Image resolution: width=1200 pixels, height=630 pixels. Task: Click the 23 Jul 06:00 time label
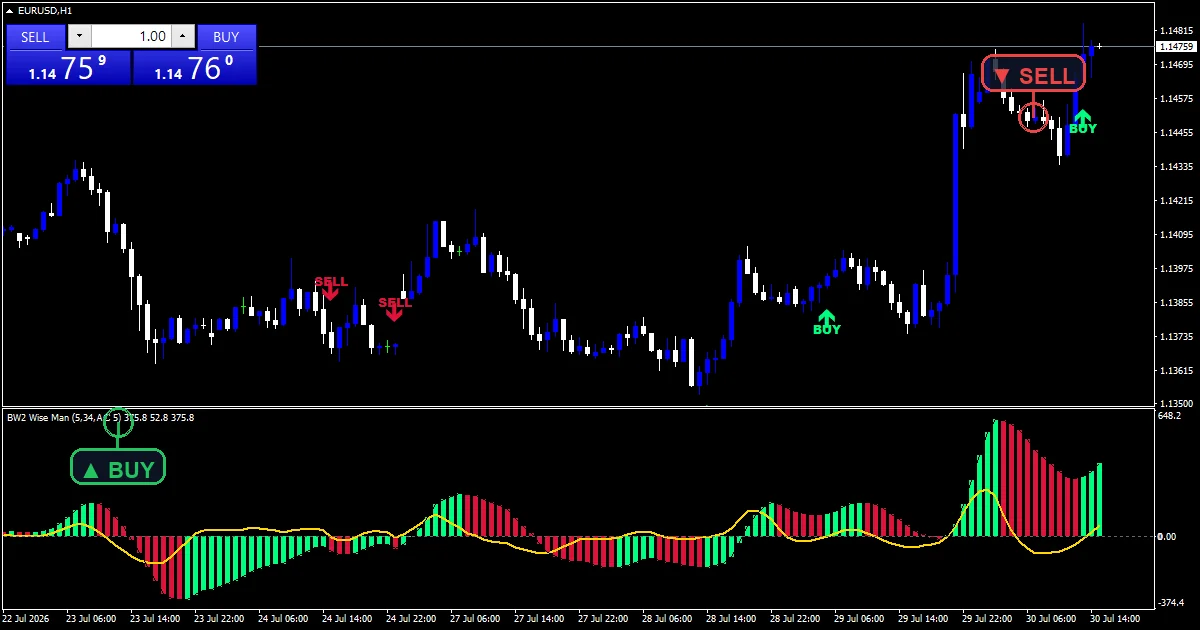point(92,618)
